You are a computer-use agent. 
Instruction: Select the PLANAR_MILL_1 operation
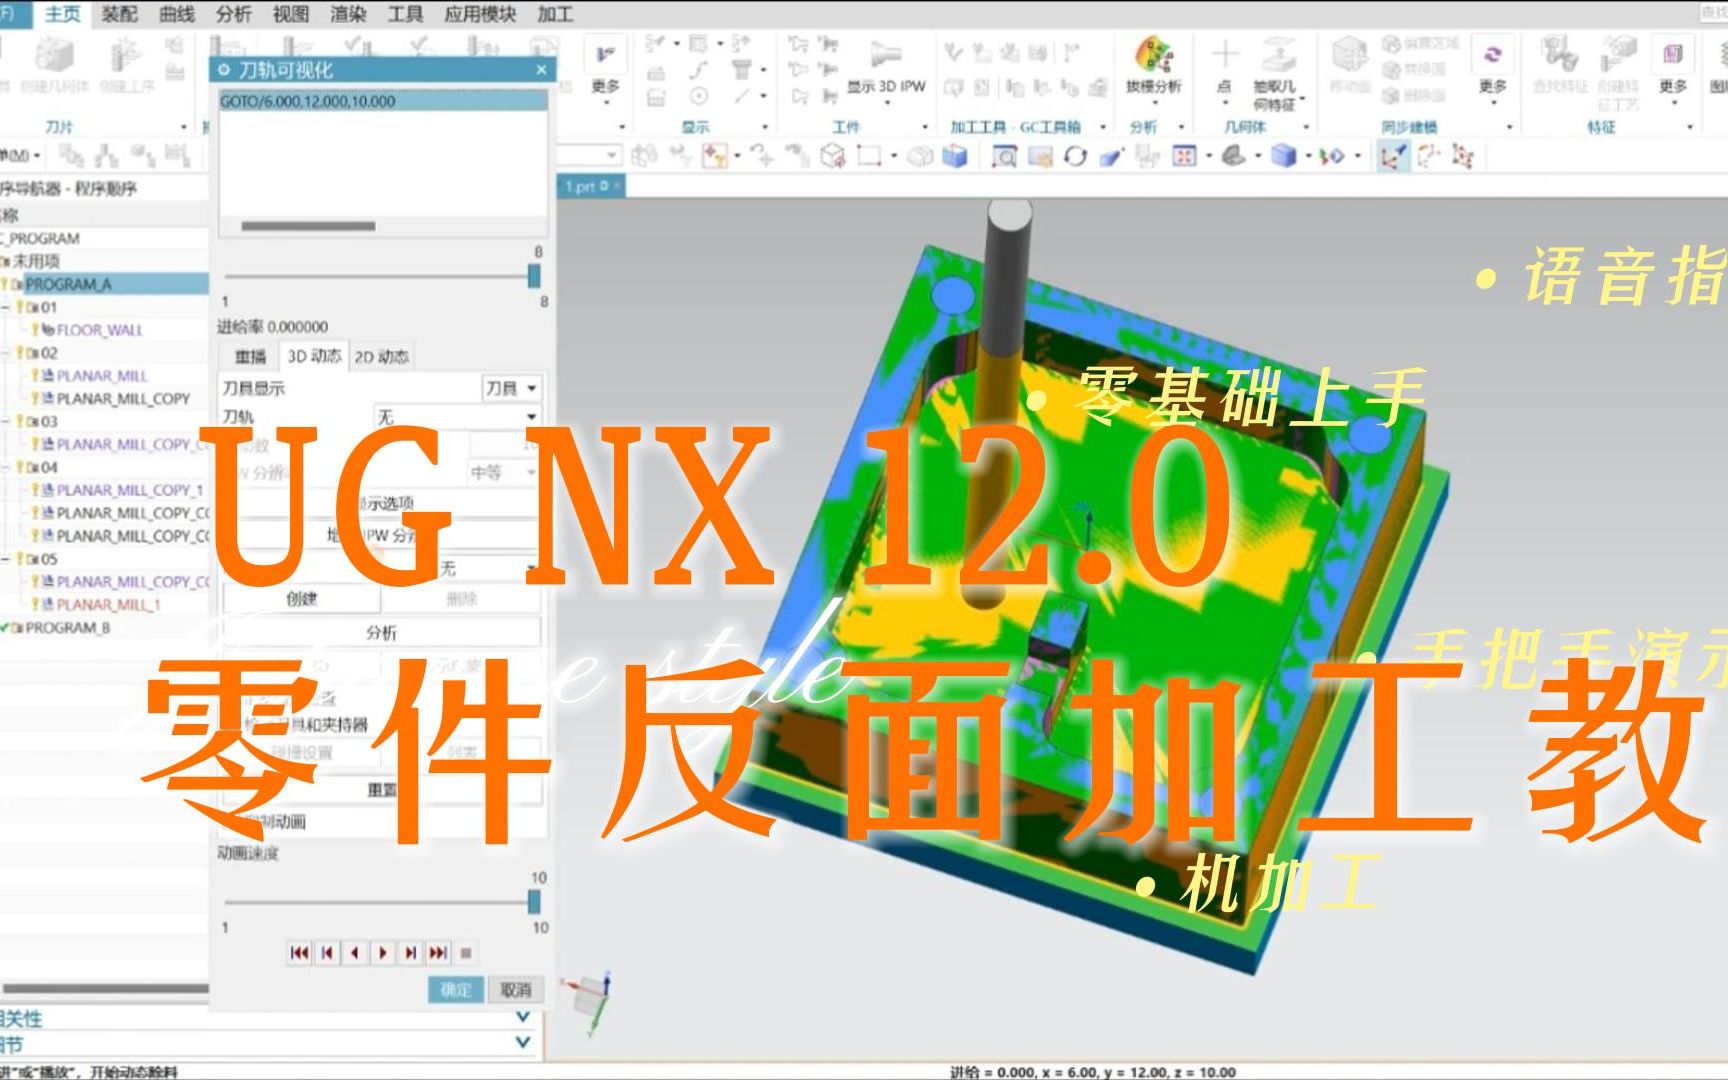pos(108,605)
